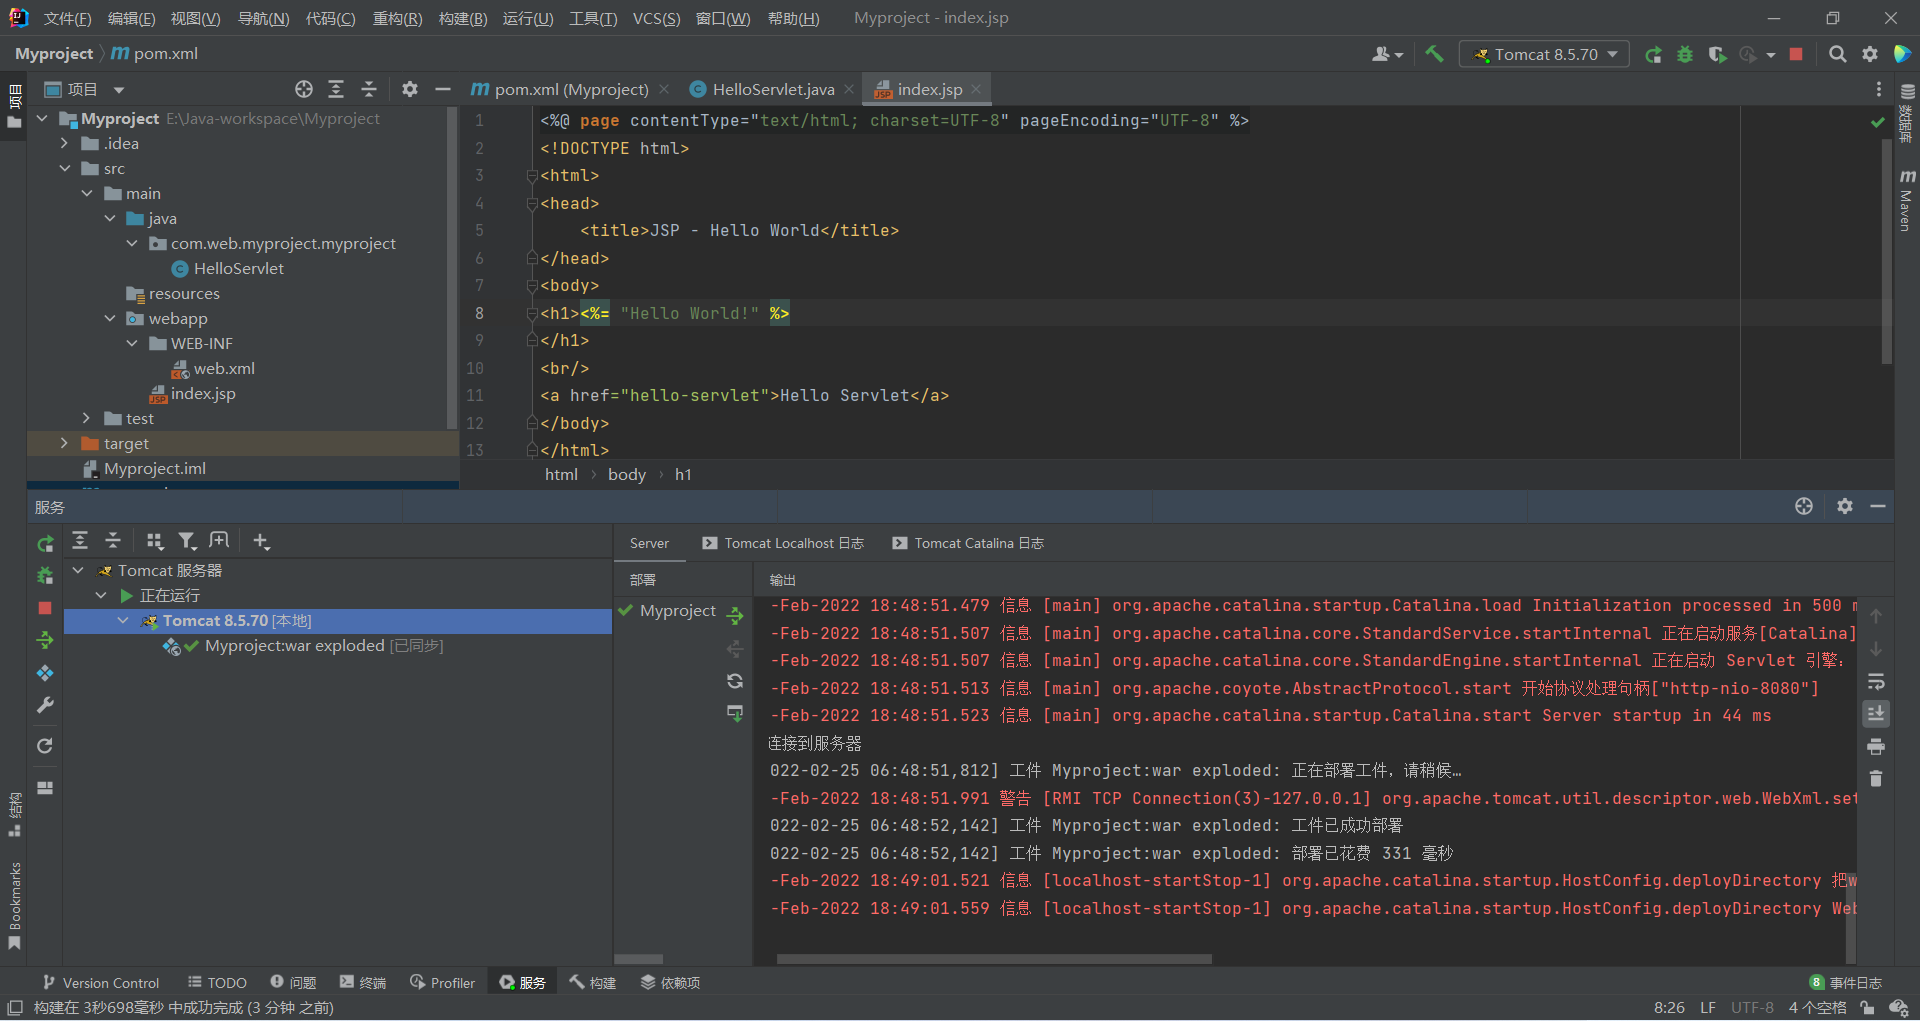Image resolution: width=1920 pixels, height=1021 pixels.
Task: Collapse the webapp folder
Action: 110,318
